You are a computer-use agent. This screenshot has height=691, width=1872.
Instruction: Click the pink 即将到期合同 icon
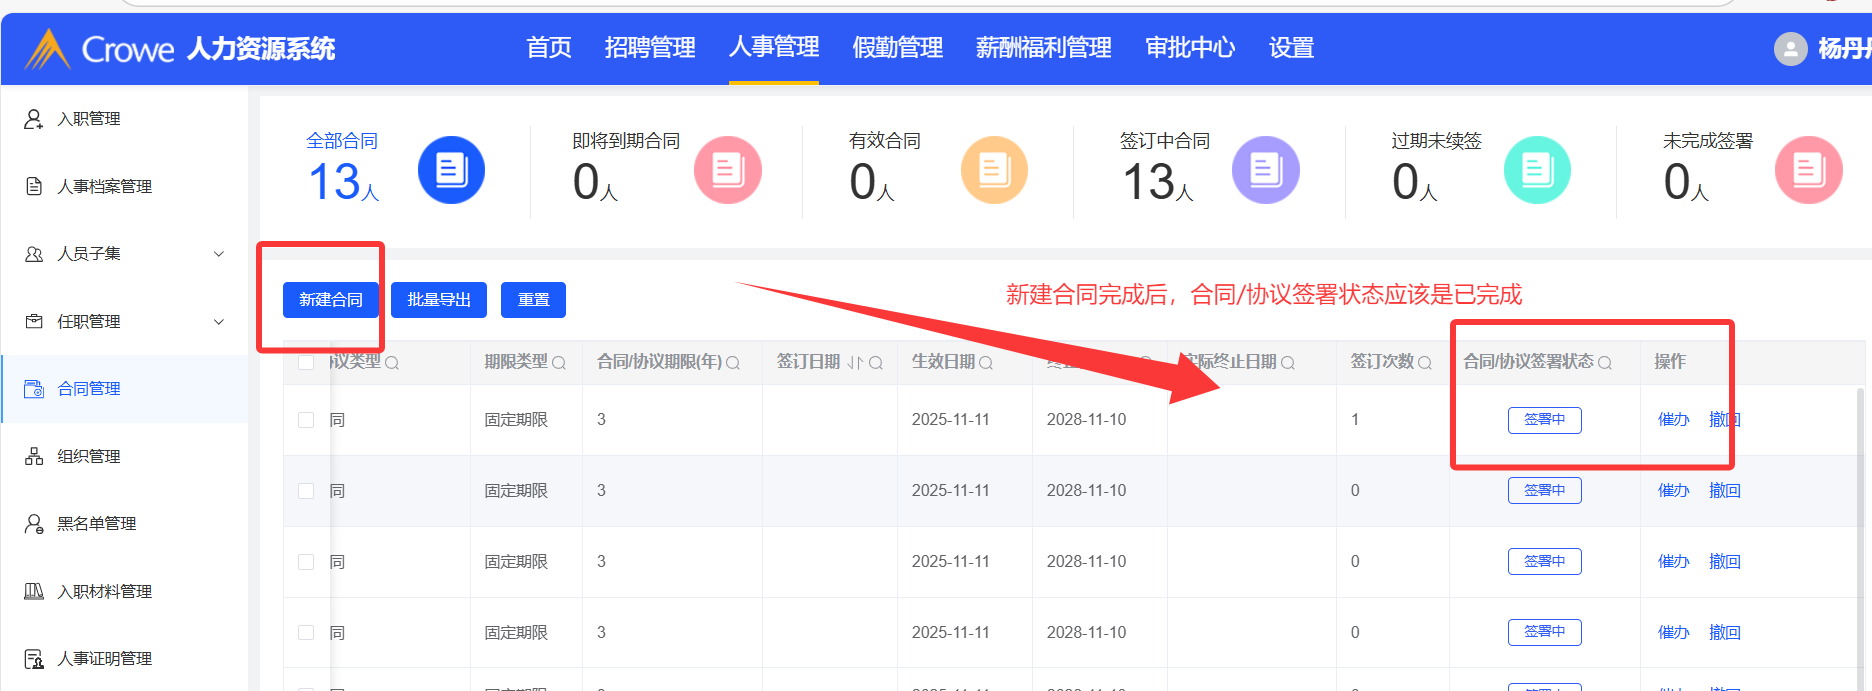pyautogui.click(x=727, y=170)
